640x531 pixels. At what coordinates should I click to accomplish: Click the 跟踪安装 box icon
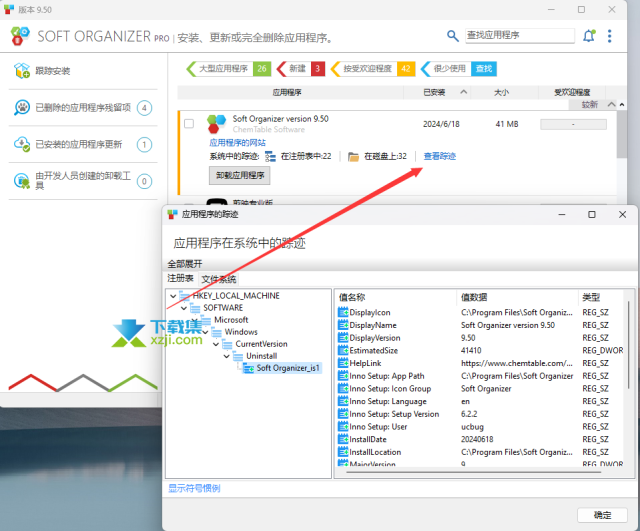tap(22, 71)
